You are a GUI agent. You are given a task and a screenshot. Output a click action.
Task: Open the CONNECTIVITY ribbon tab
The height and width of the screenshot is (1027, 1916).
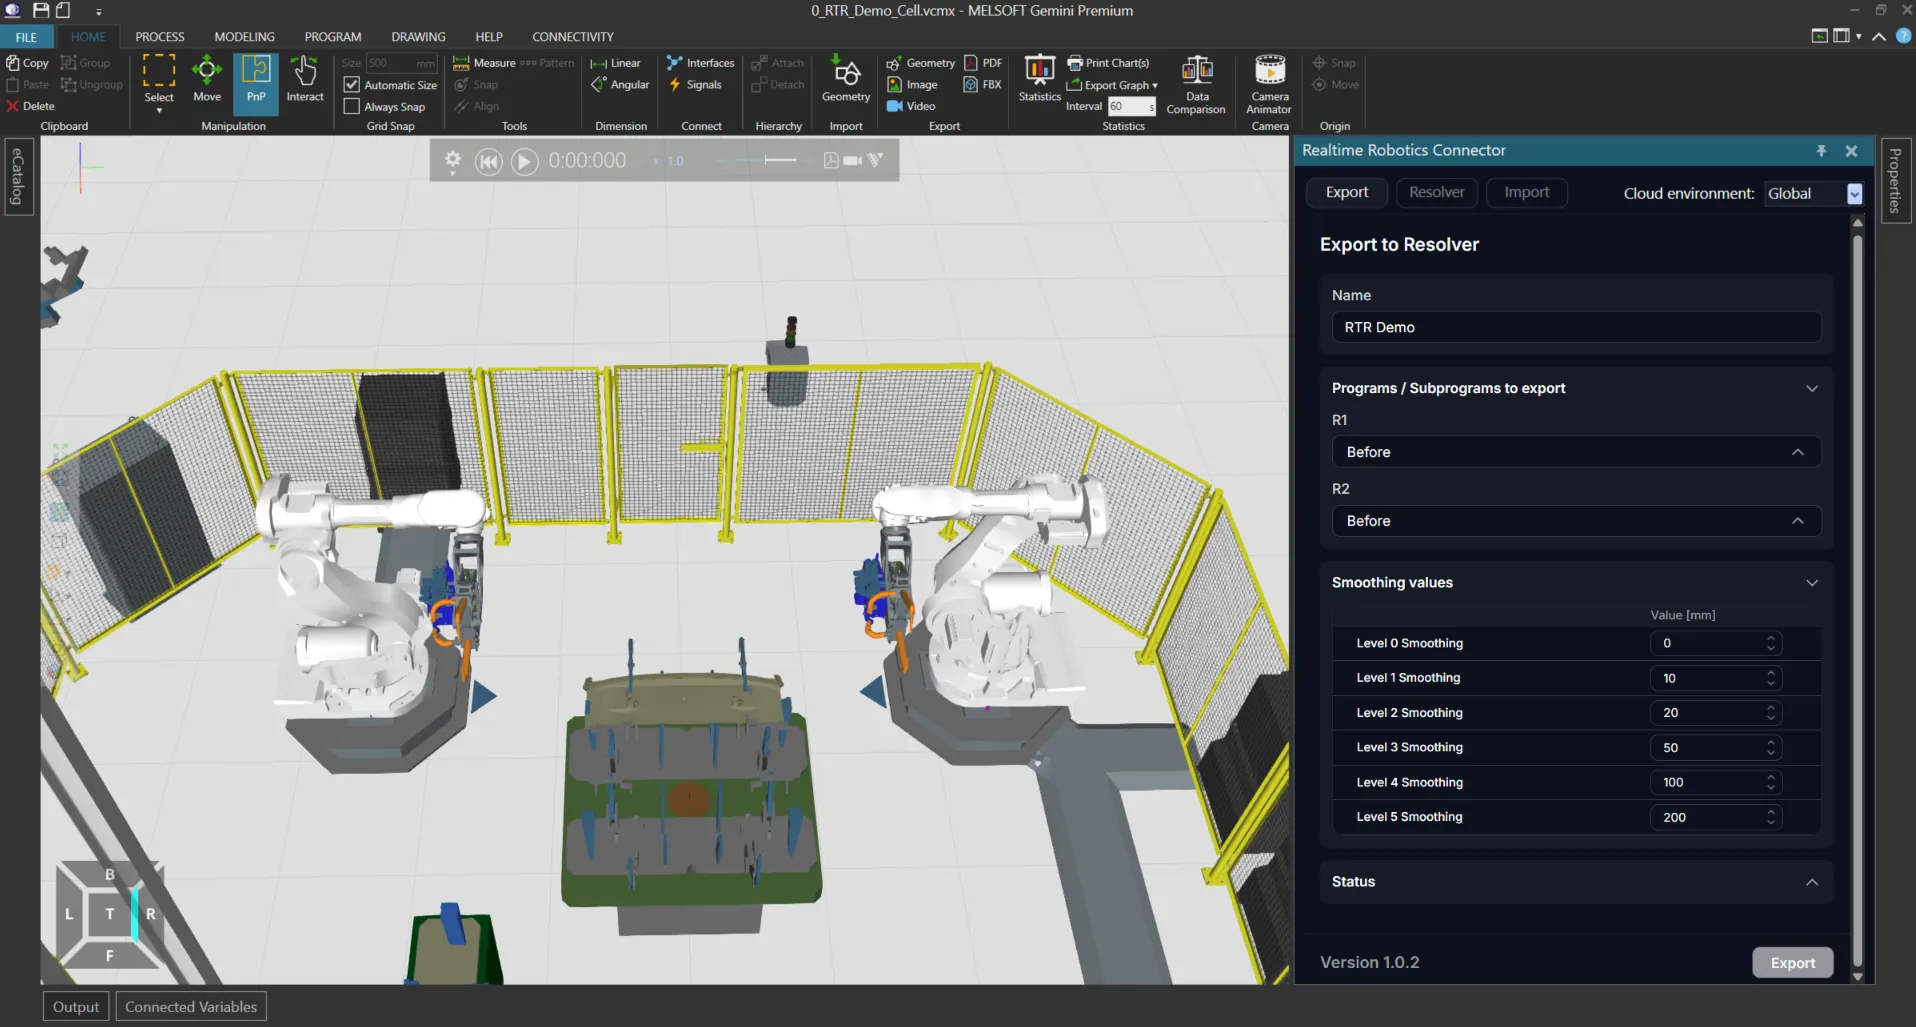point(573,37)
